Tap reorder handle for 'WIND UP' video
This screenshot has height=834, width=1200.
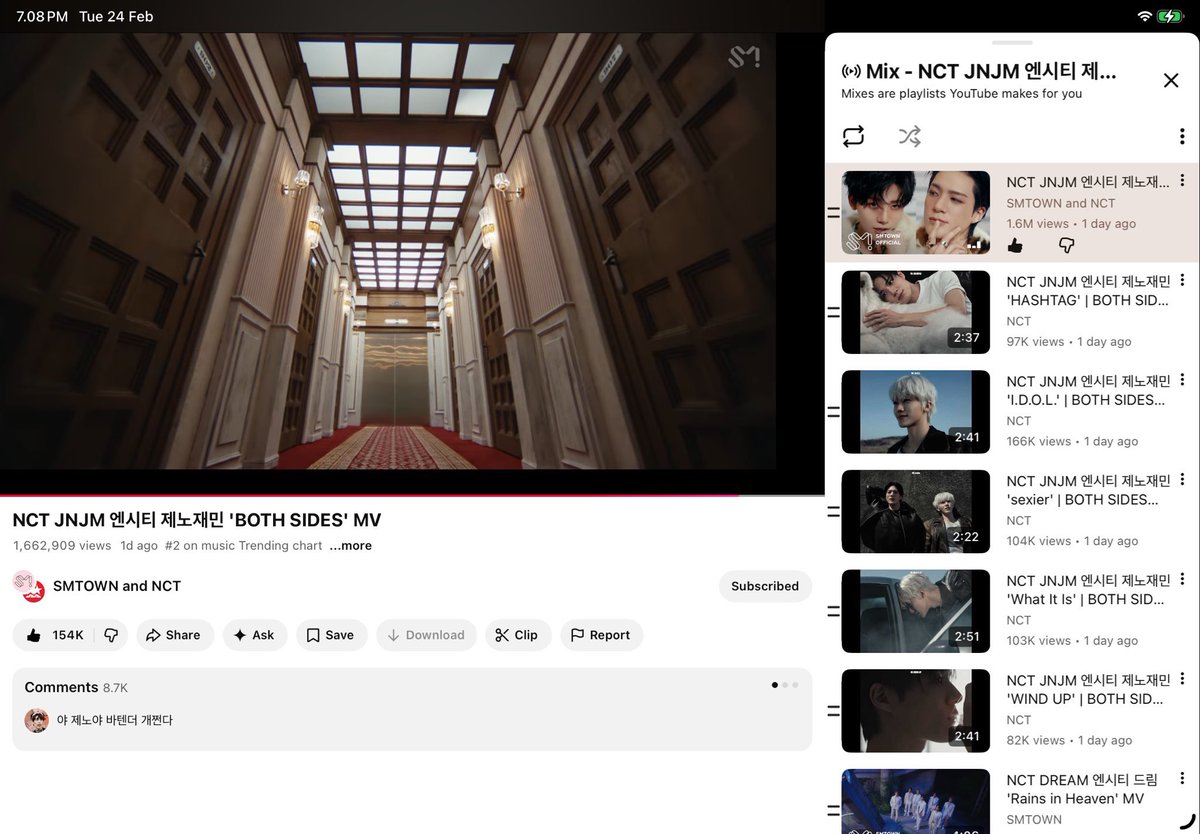833,711
